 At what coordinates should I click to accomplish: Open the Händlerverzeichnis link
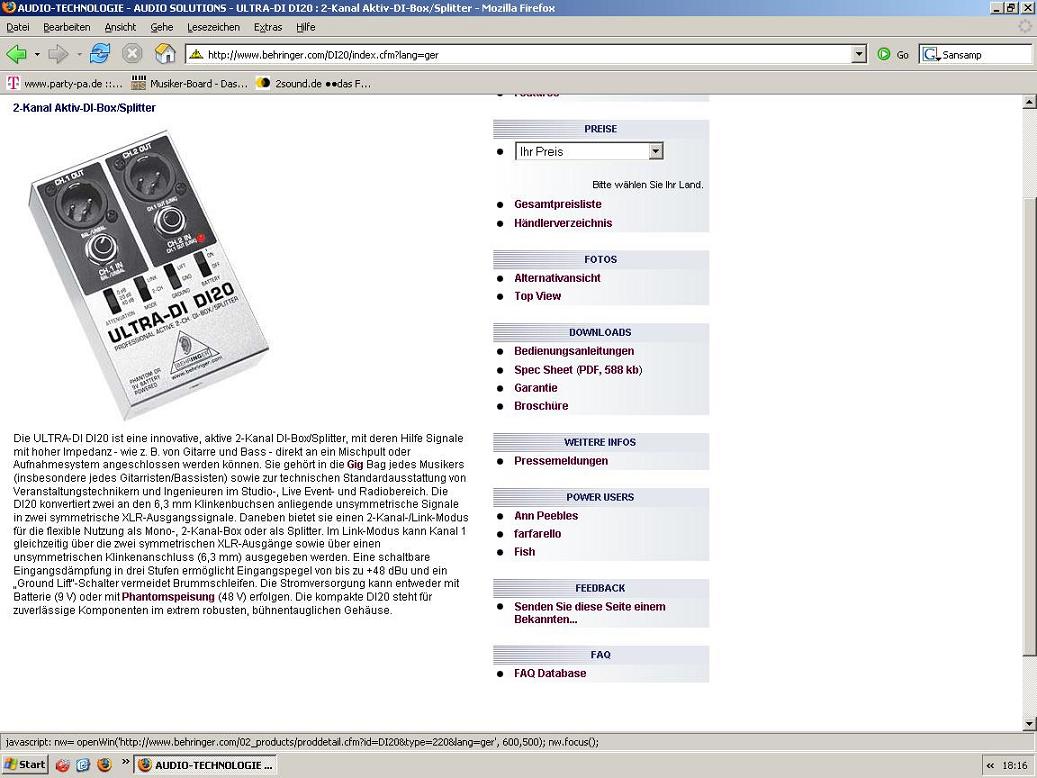563,223
